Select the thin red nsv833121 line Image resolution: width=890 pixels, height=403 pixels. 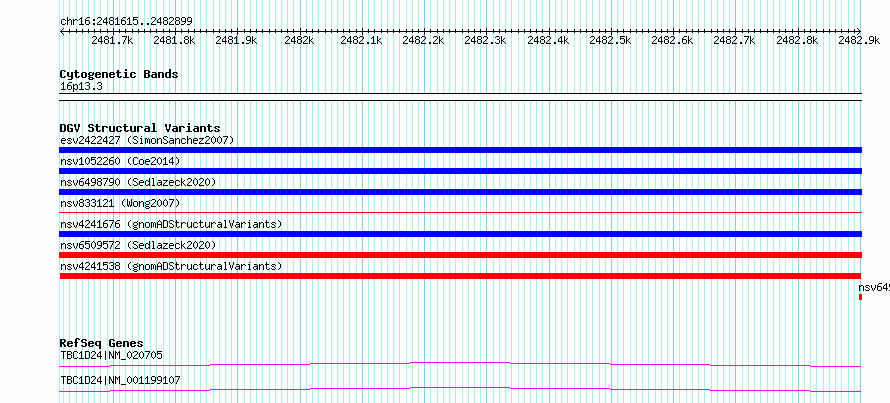pyautogui.click(x=461, y=212)
